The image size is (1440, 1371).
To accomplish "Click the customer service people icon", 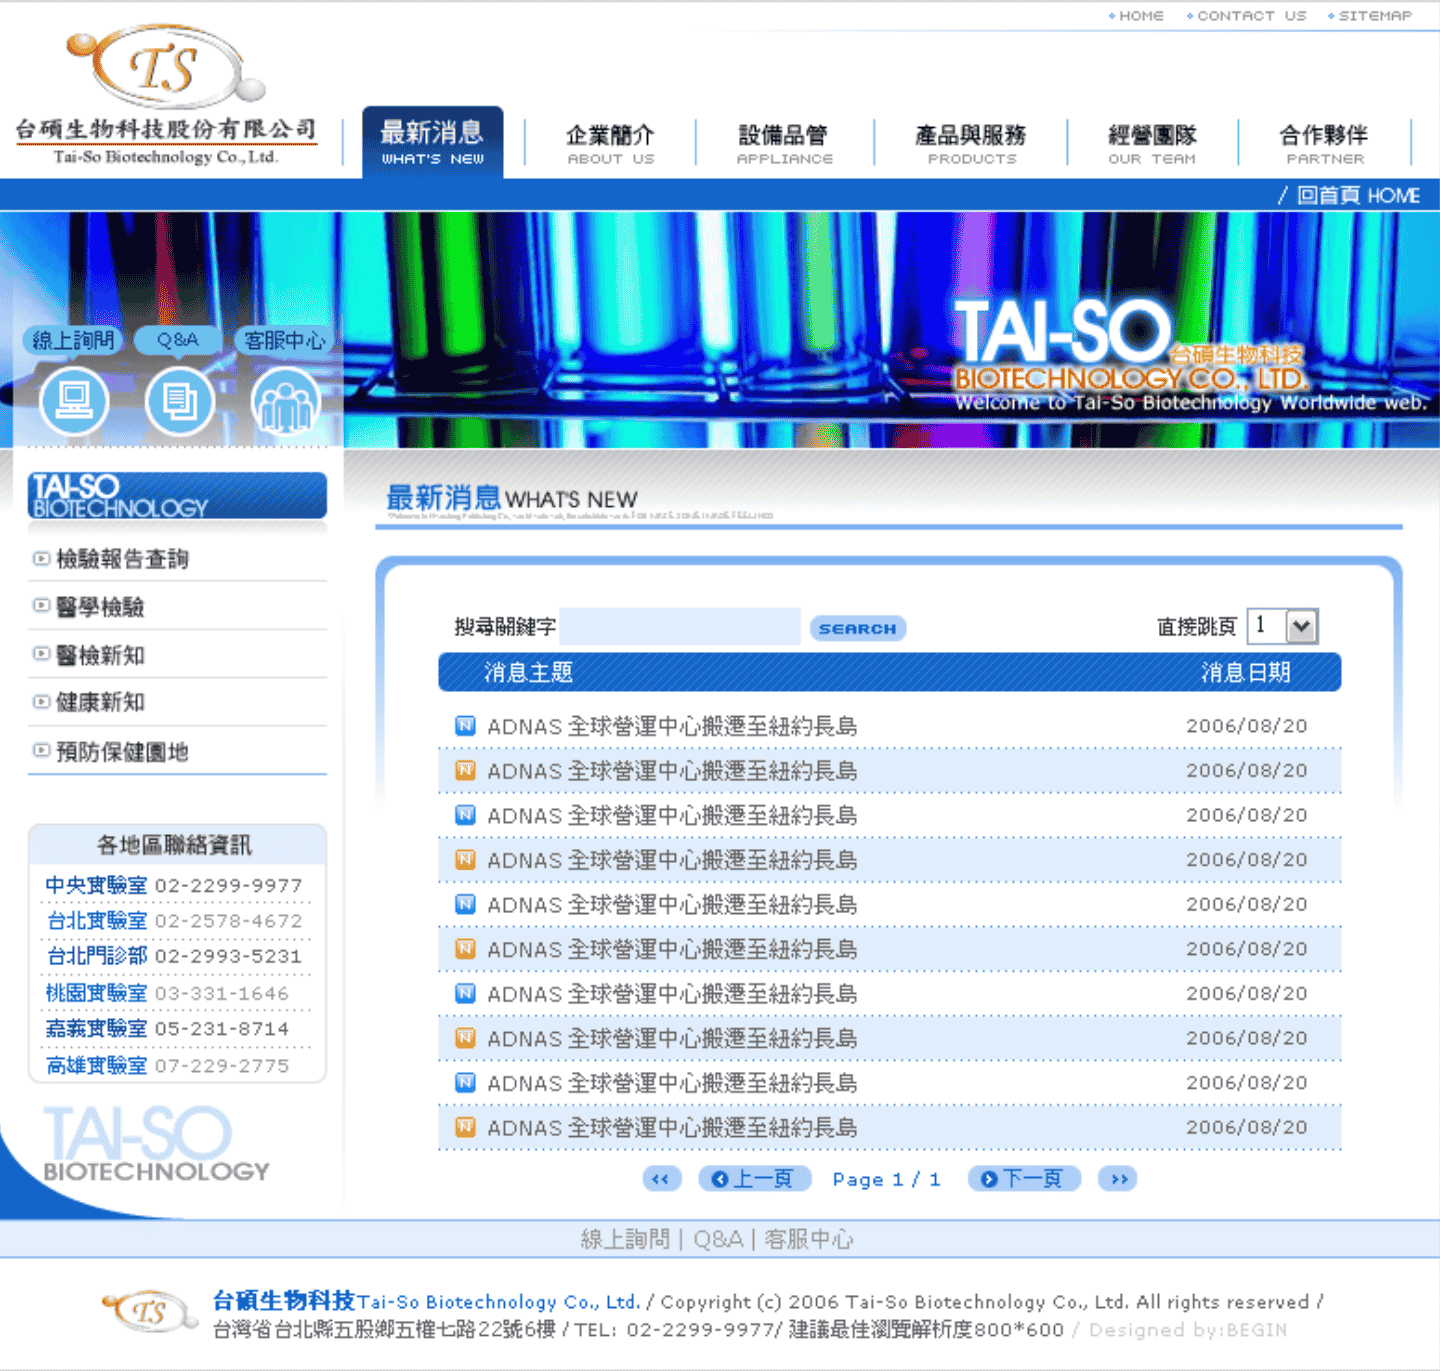I will click(x=286, y=402).
